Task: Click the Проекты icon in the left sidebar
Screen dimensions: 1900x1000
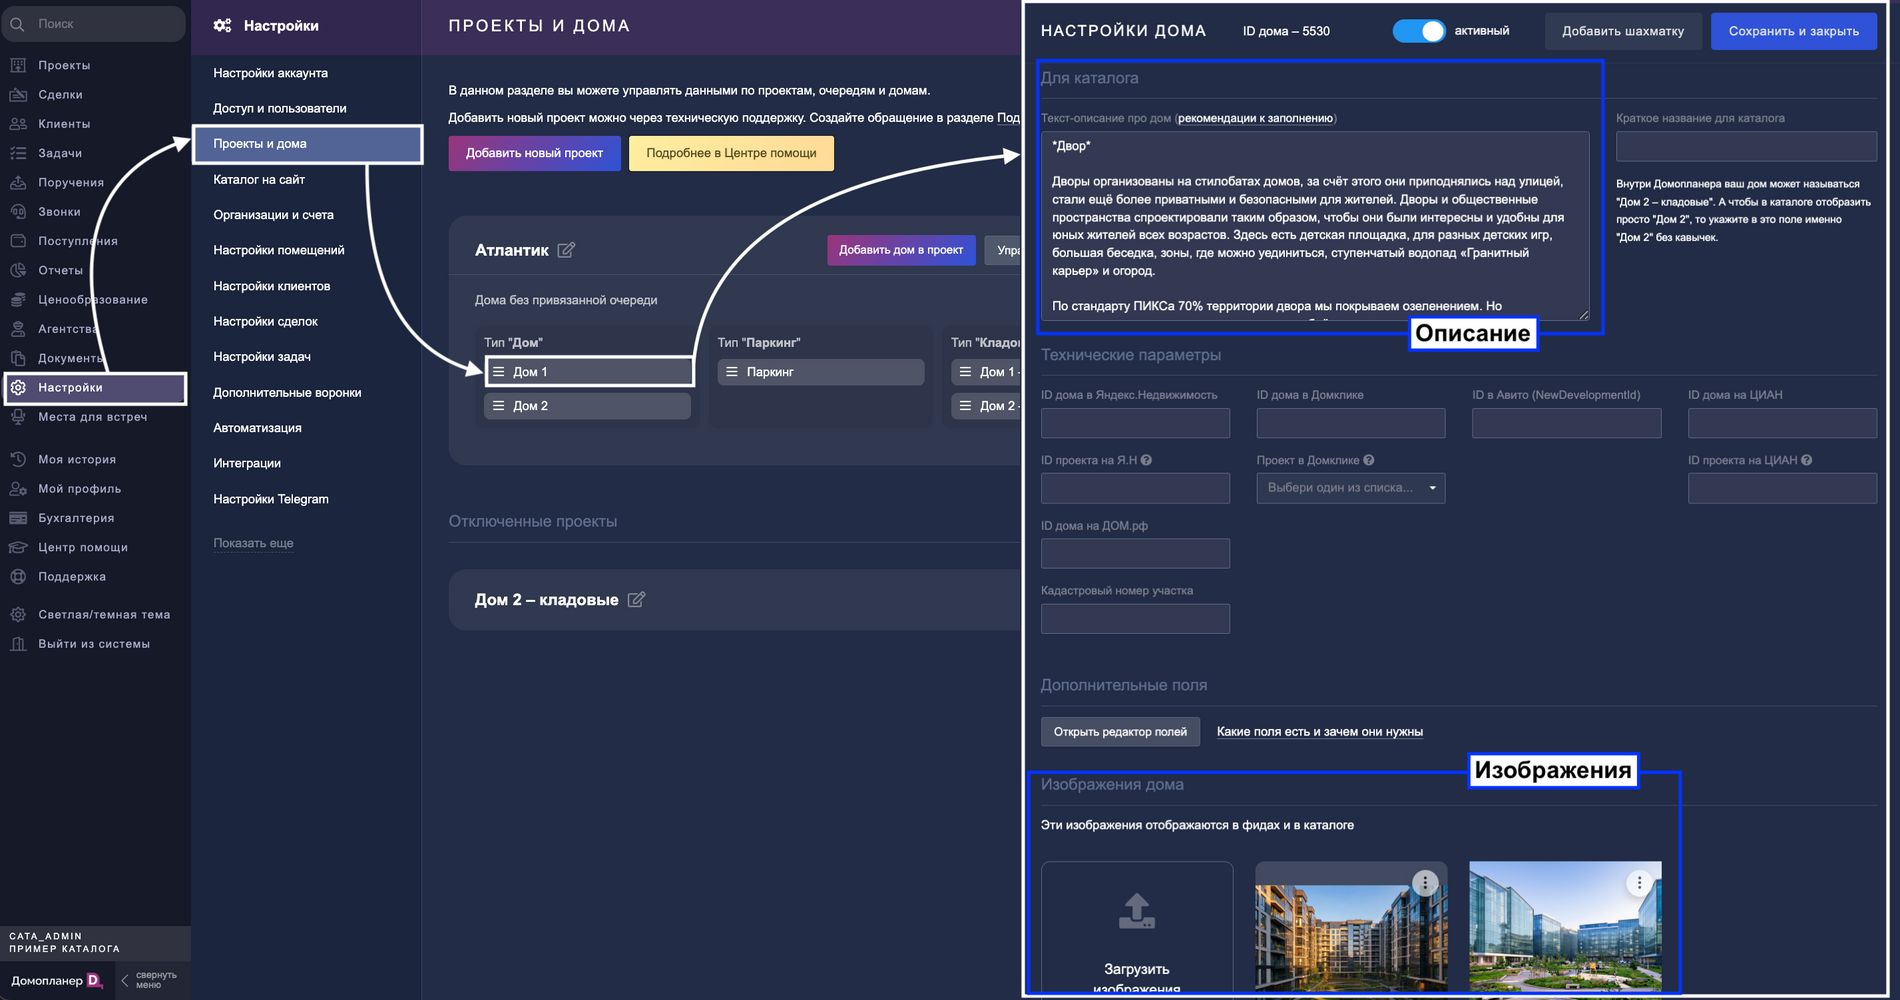Action: 18,65
